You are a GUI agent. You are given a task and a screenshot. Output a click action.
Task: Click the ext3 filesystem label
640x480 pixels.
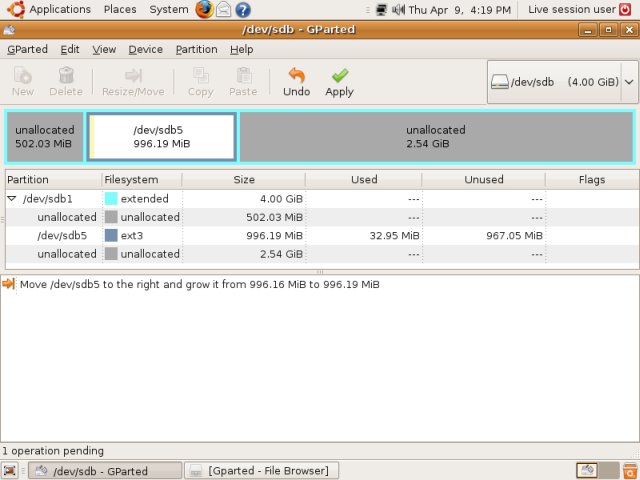pos(131,236)
